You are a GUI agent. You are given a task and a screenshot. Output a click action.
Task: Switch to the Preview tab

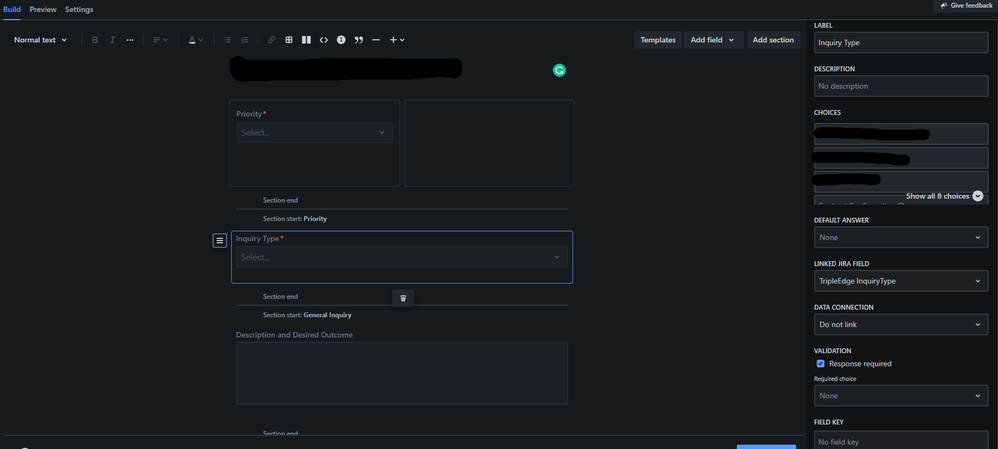coord(43,10)
